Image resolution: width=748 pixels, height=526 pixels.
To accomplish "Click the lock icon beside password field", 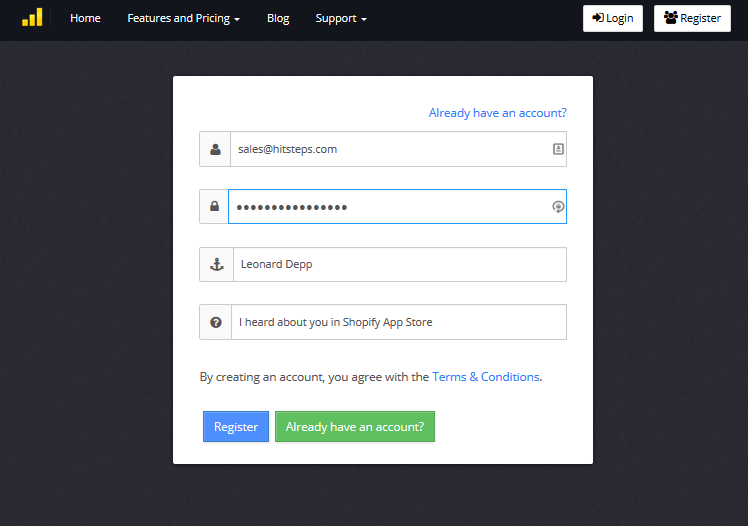I will [215, 206].
